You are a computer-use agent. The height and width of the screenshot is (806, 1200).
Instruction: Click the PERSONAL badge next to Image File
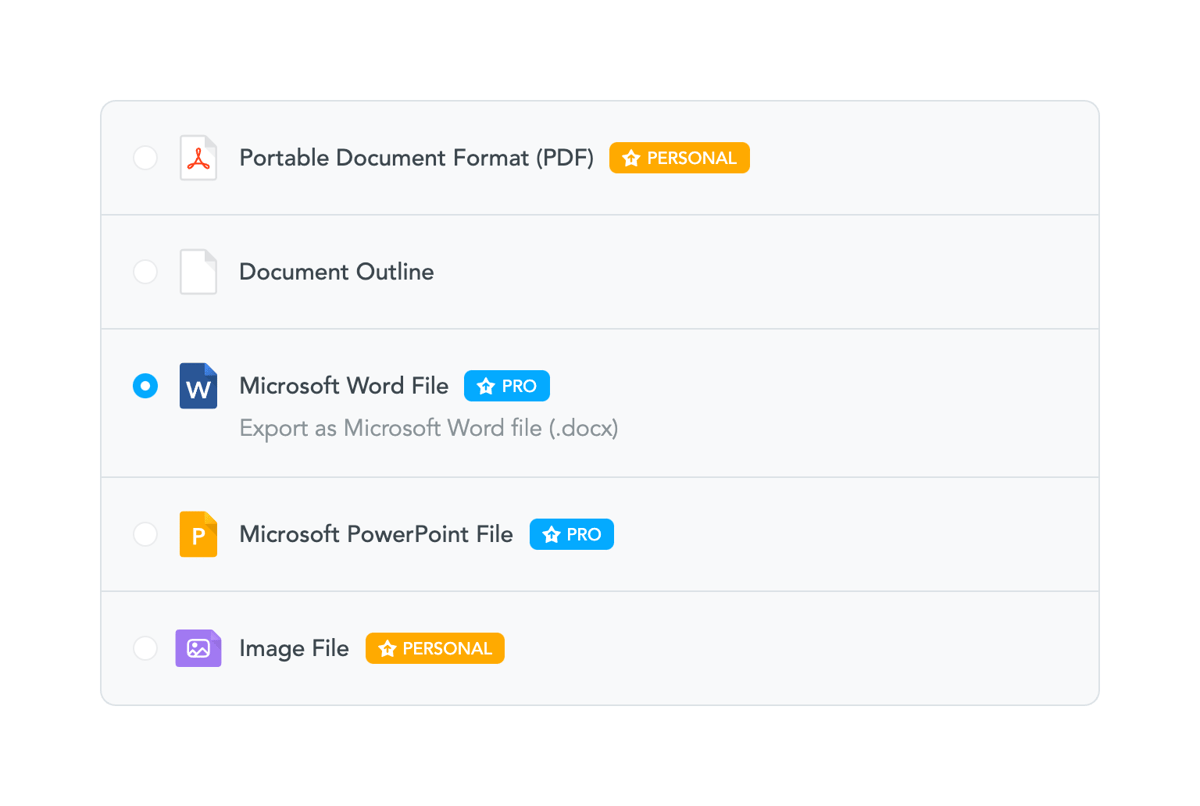[435, 648]
